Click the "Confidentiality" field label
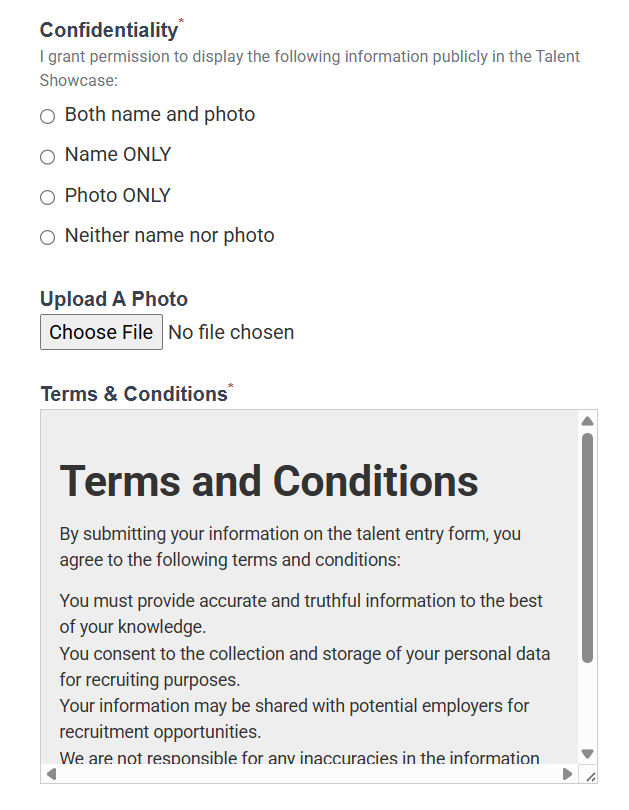The image size is (629, 810). 109,30
